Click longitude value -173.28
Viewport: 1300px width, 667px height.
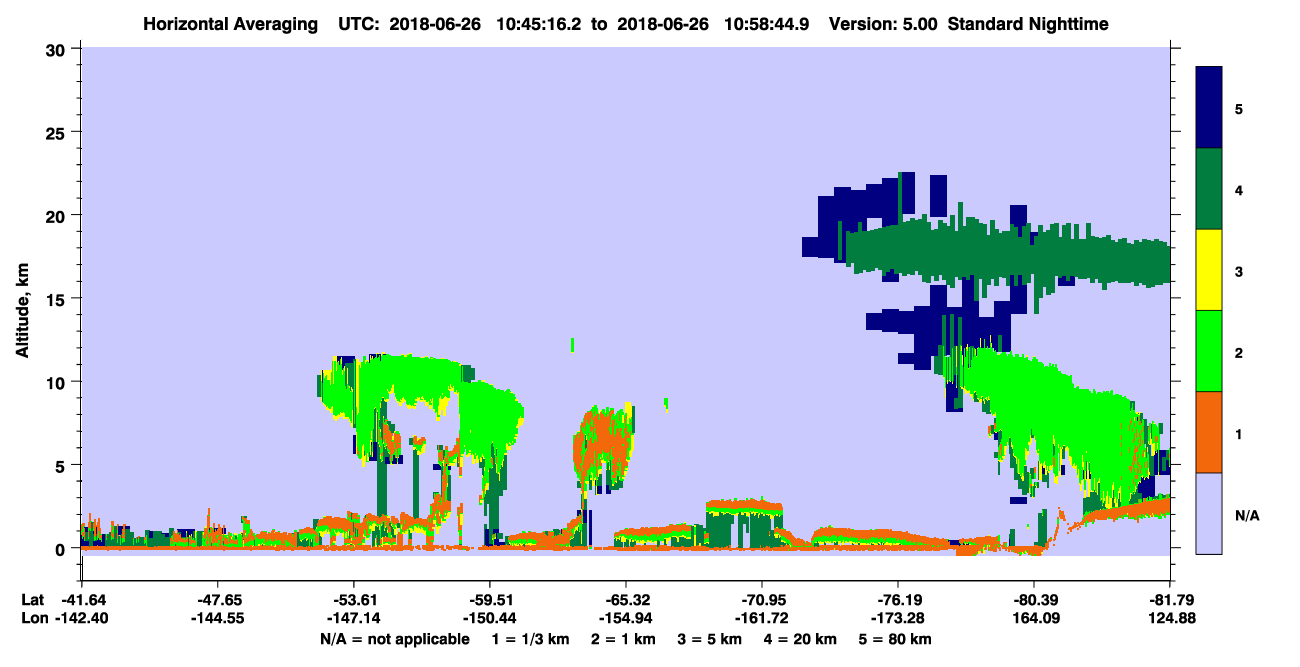(898, 619)
